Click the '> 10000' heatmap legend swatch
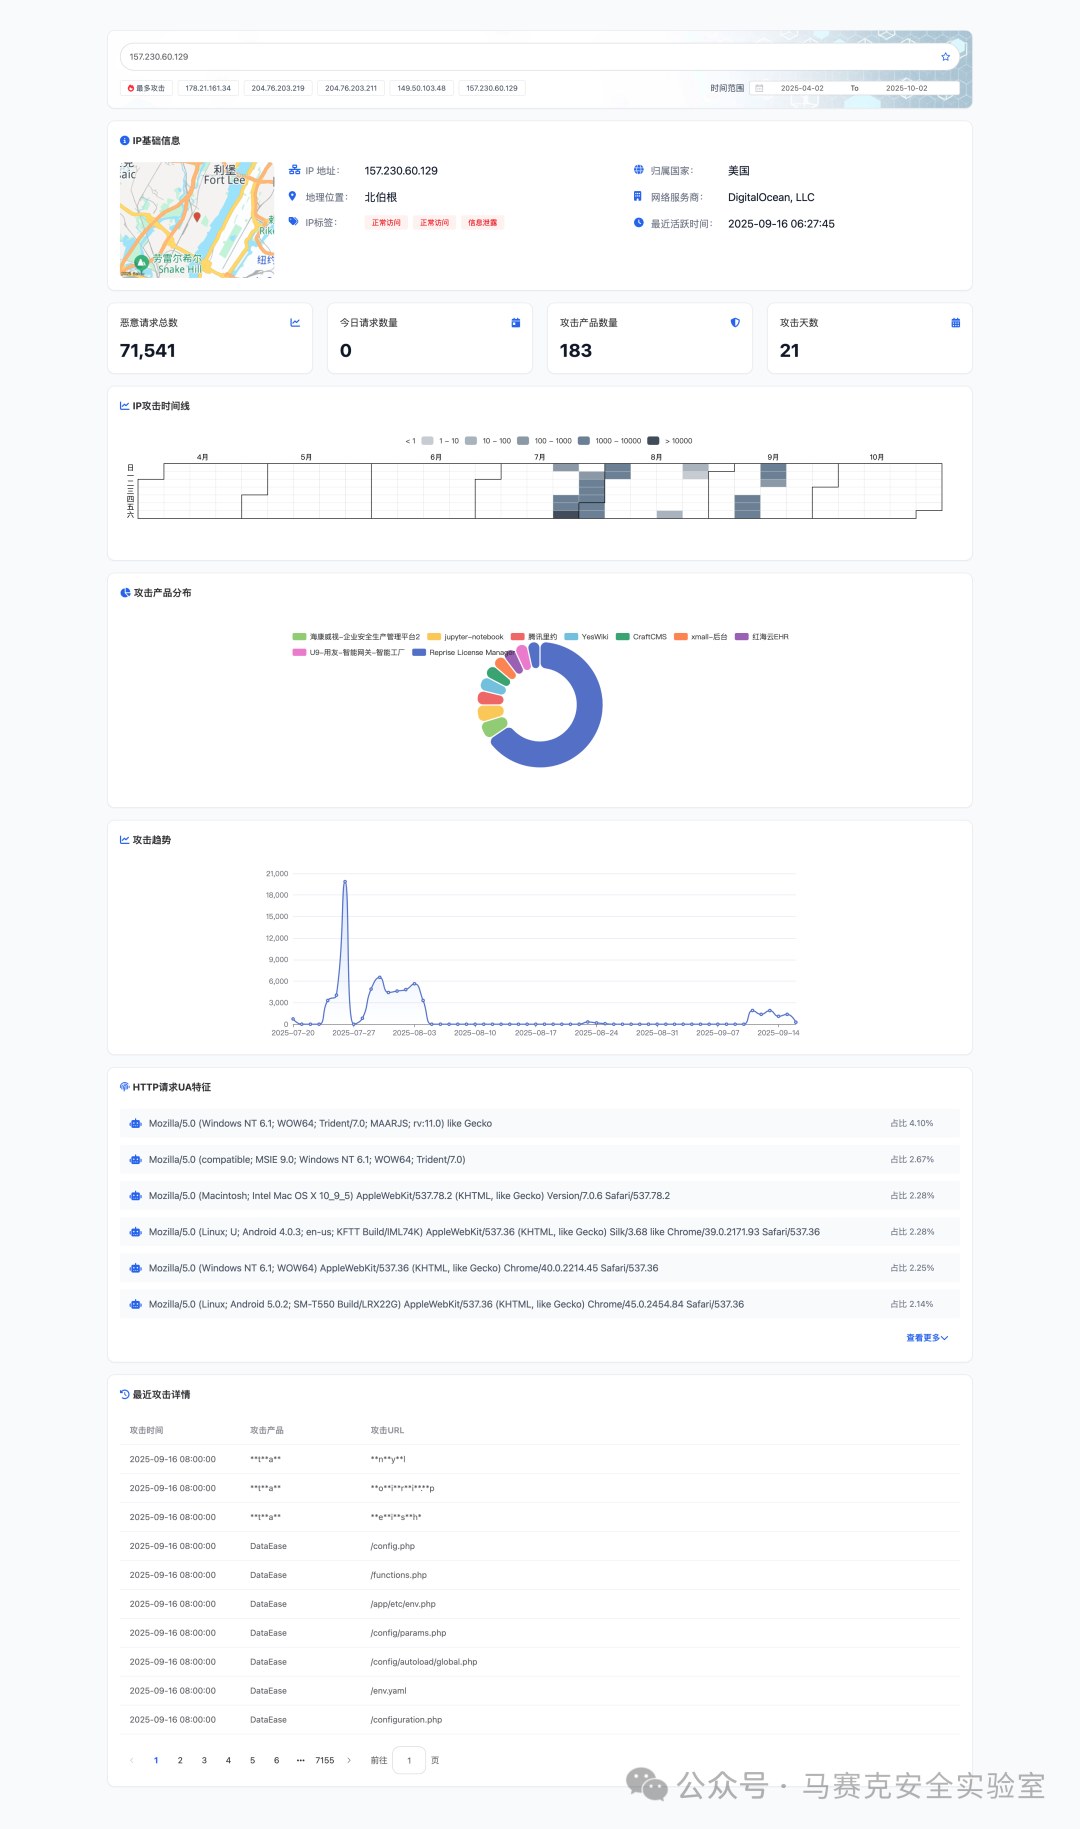This screenshot has height=1829, width=1080. (x=653, y=441)
